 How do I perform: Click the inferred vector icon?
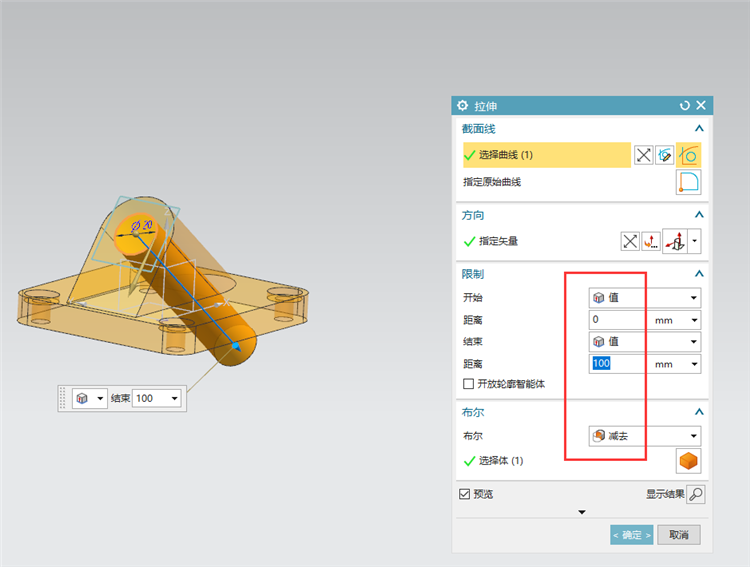pyautogui.click(x=675, y=241)
